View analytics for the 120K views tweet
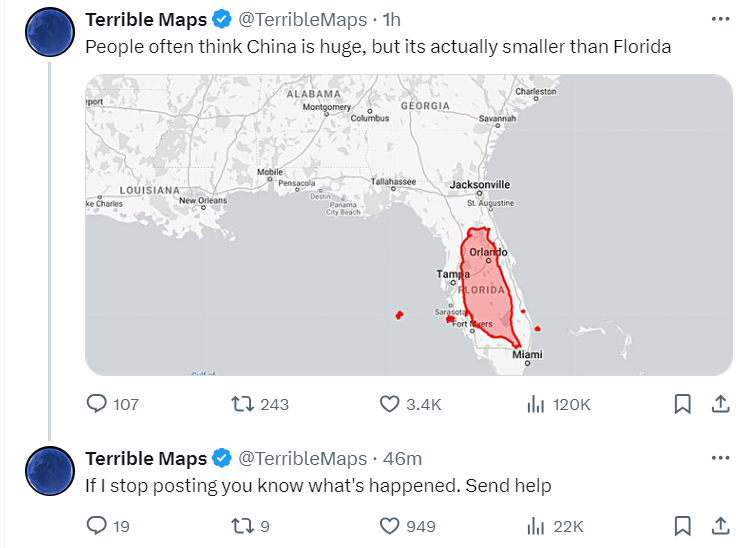The width and height of the screenshot is (753, 548). pos(536,404)
